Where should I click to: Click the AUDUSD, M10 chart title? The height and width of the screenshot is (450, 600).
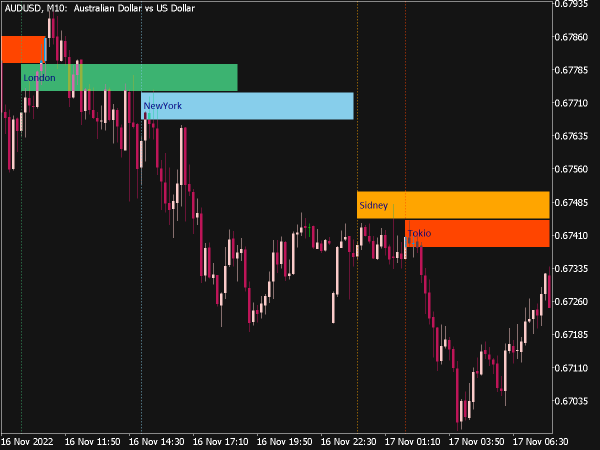pos(100,8)
